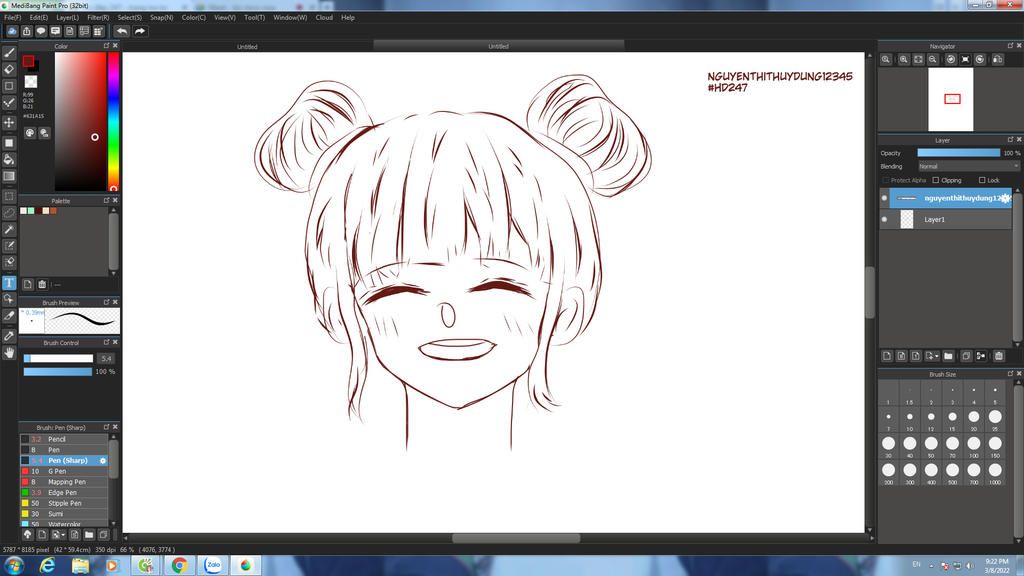
Task: Select the Select Eraser tool
Action: 9,263
